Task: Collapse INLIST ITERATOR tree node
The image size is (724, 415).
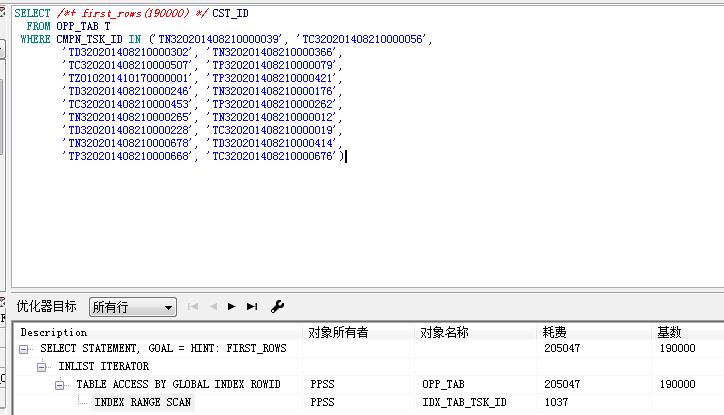Action: [x=42, y=367]
